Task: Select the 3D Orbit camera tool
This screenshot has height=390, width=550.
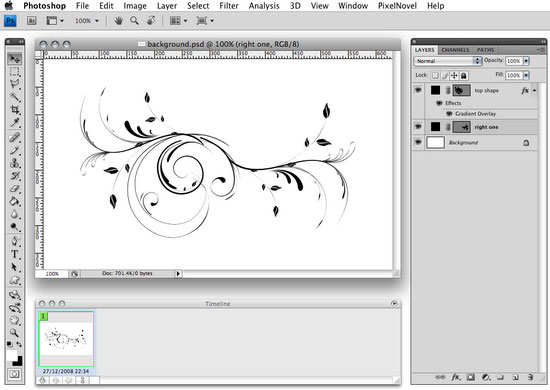Action: pyautogui.click(x=14, y=308)
